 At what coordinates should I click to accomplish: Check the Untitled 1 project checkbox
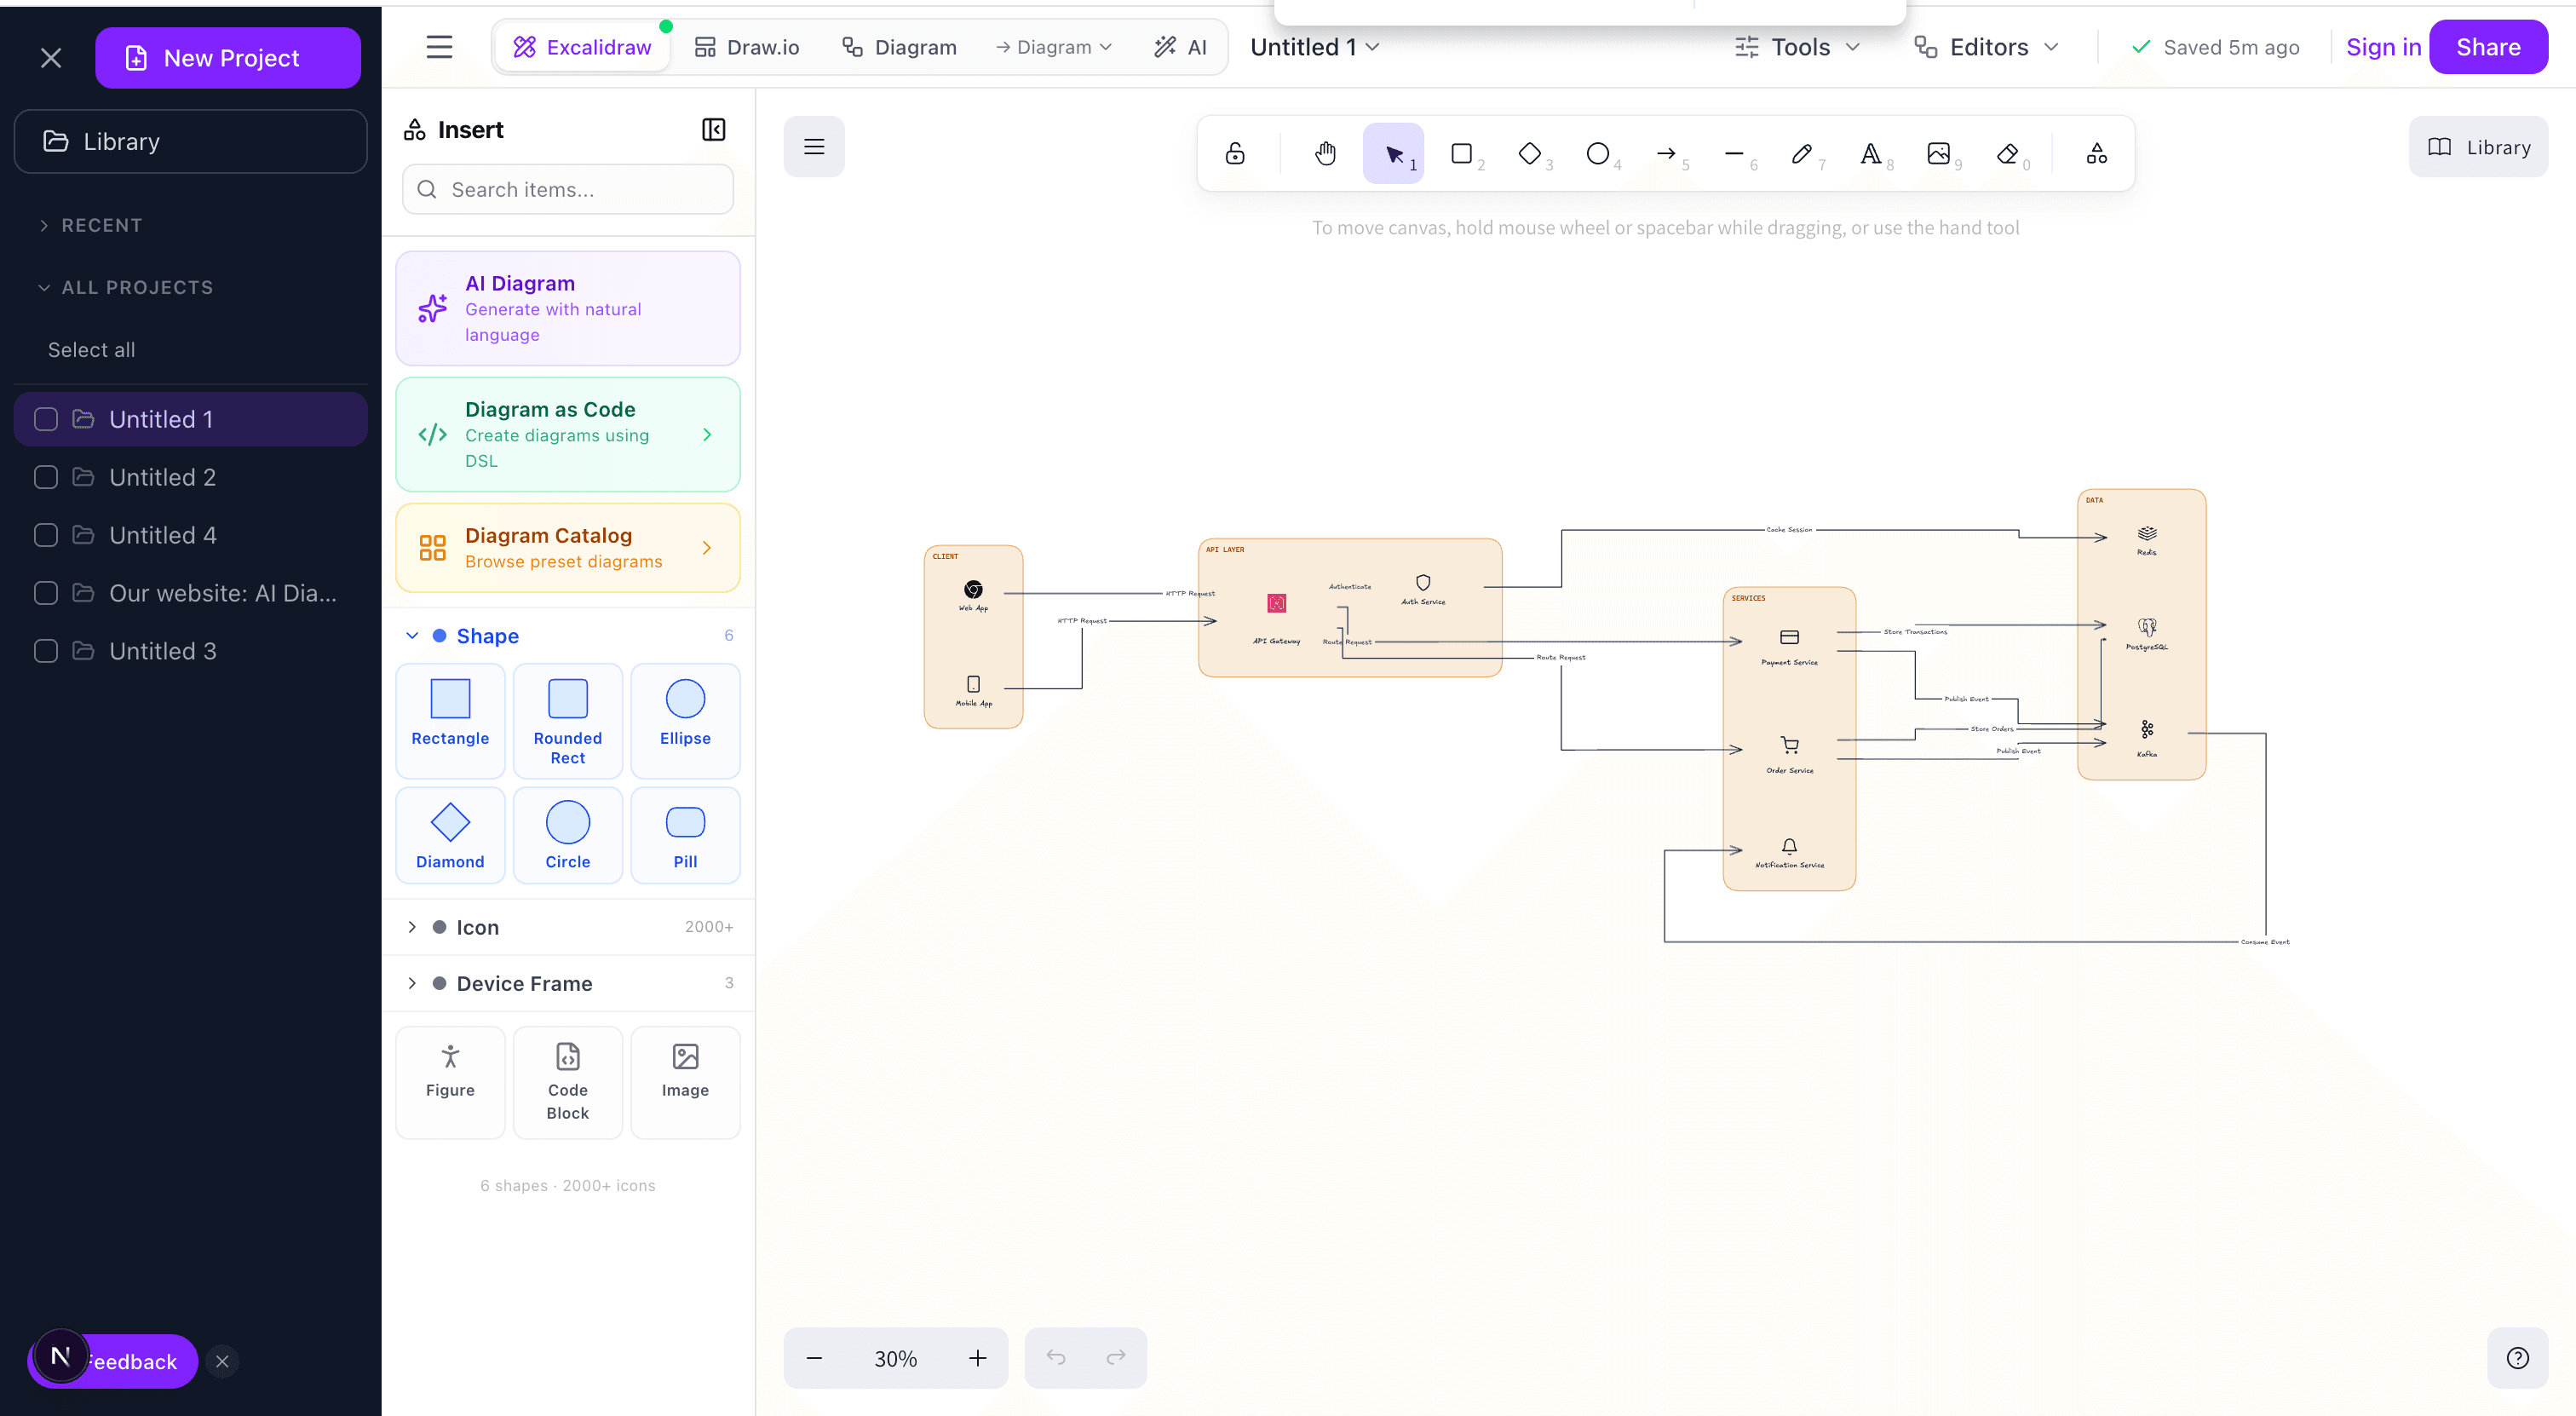pyautogui.click(x=46, y=419)
